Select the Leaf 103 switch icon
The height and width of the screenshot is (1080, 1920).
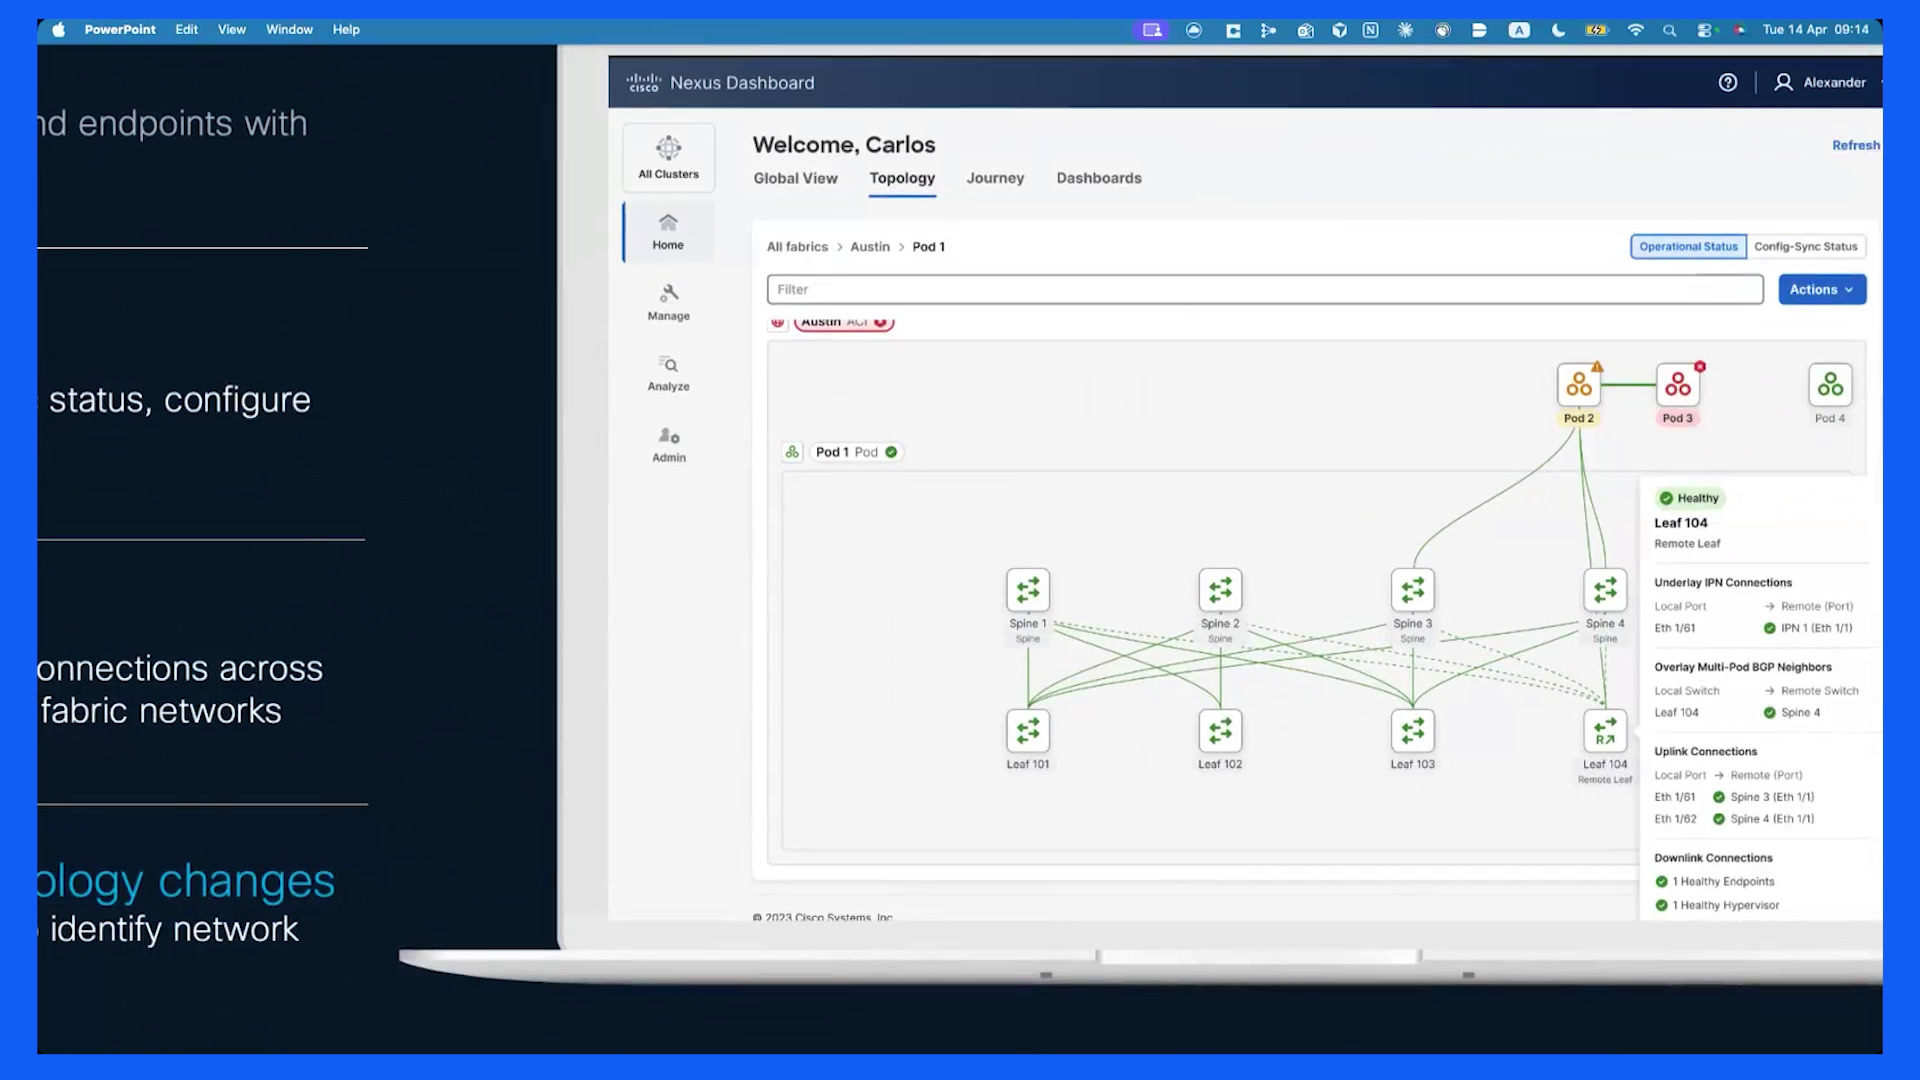(1412, 731)
